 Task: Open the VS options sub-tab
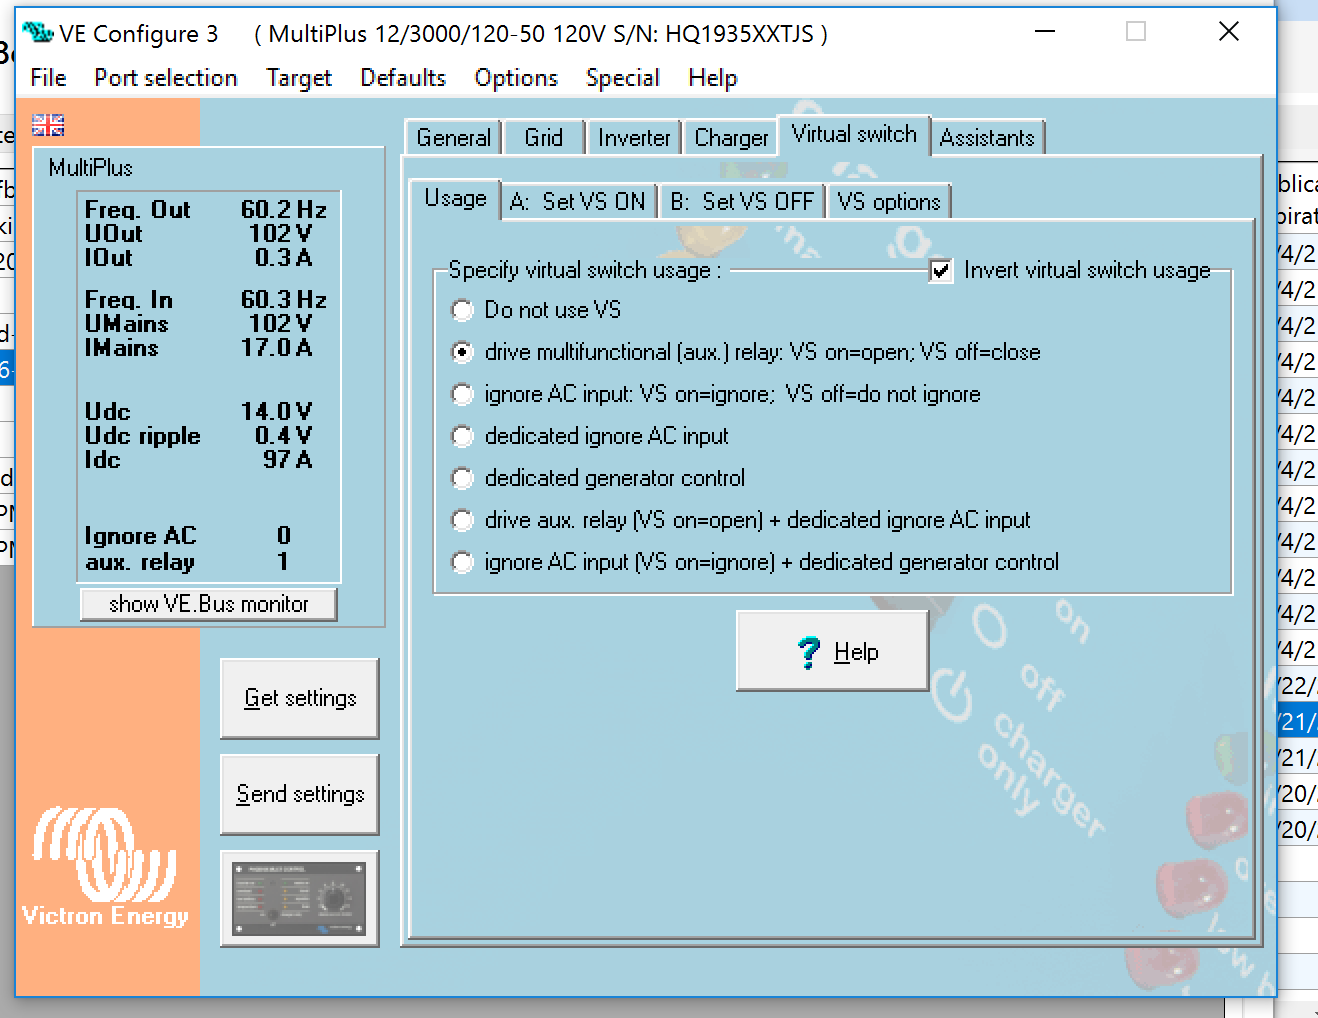[889, 202]
